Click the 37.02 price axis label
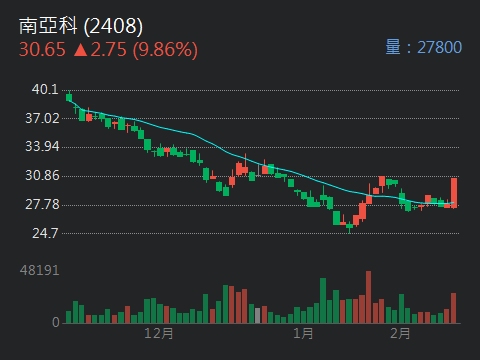Screen dimensions: 480x360 42,118
